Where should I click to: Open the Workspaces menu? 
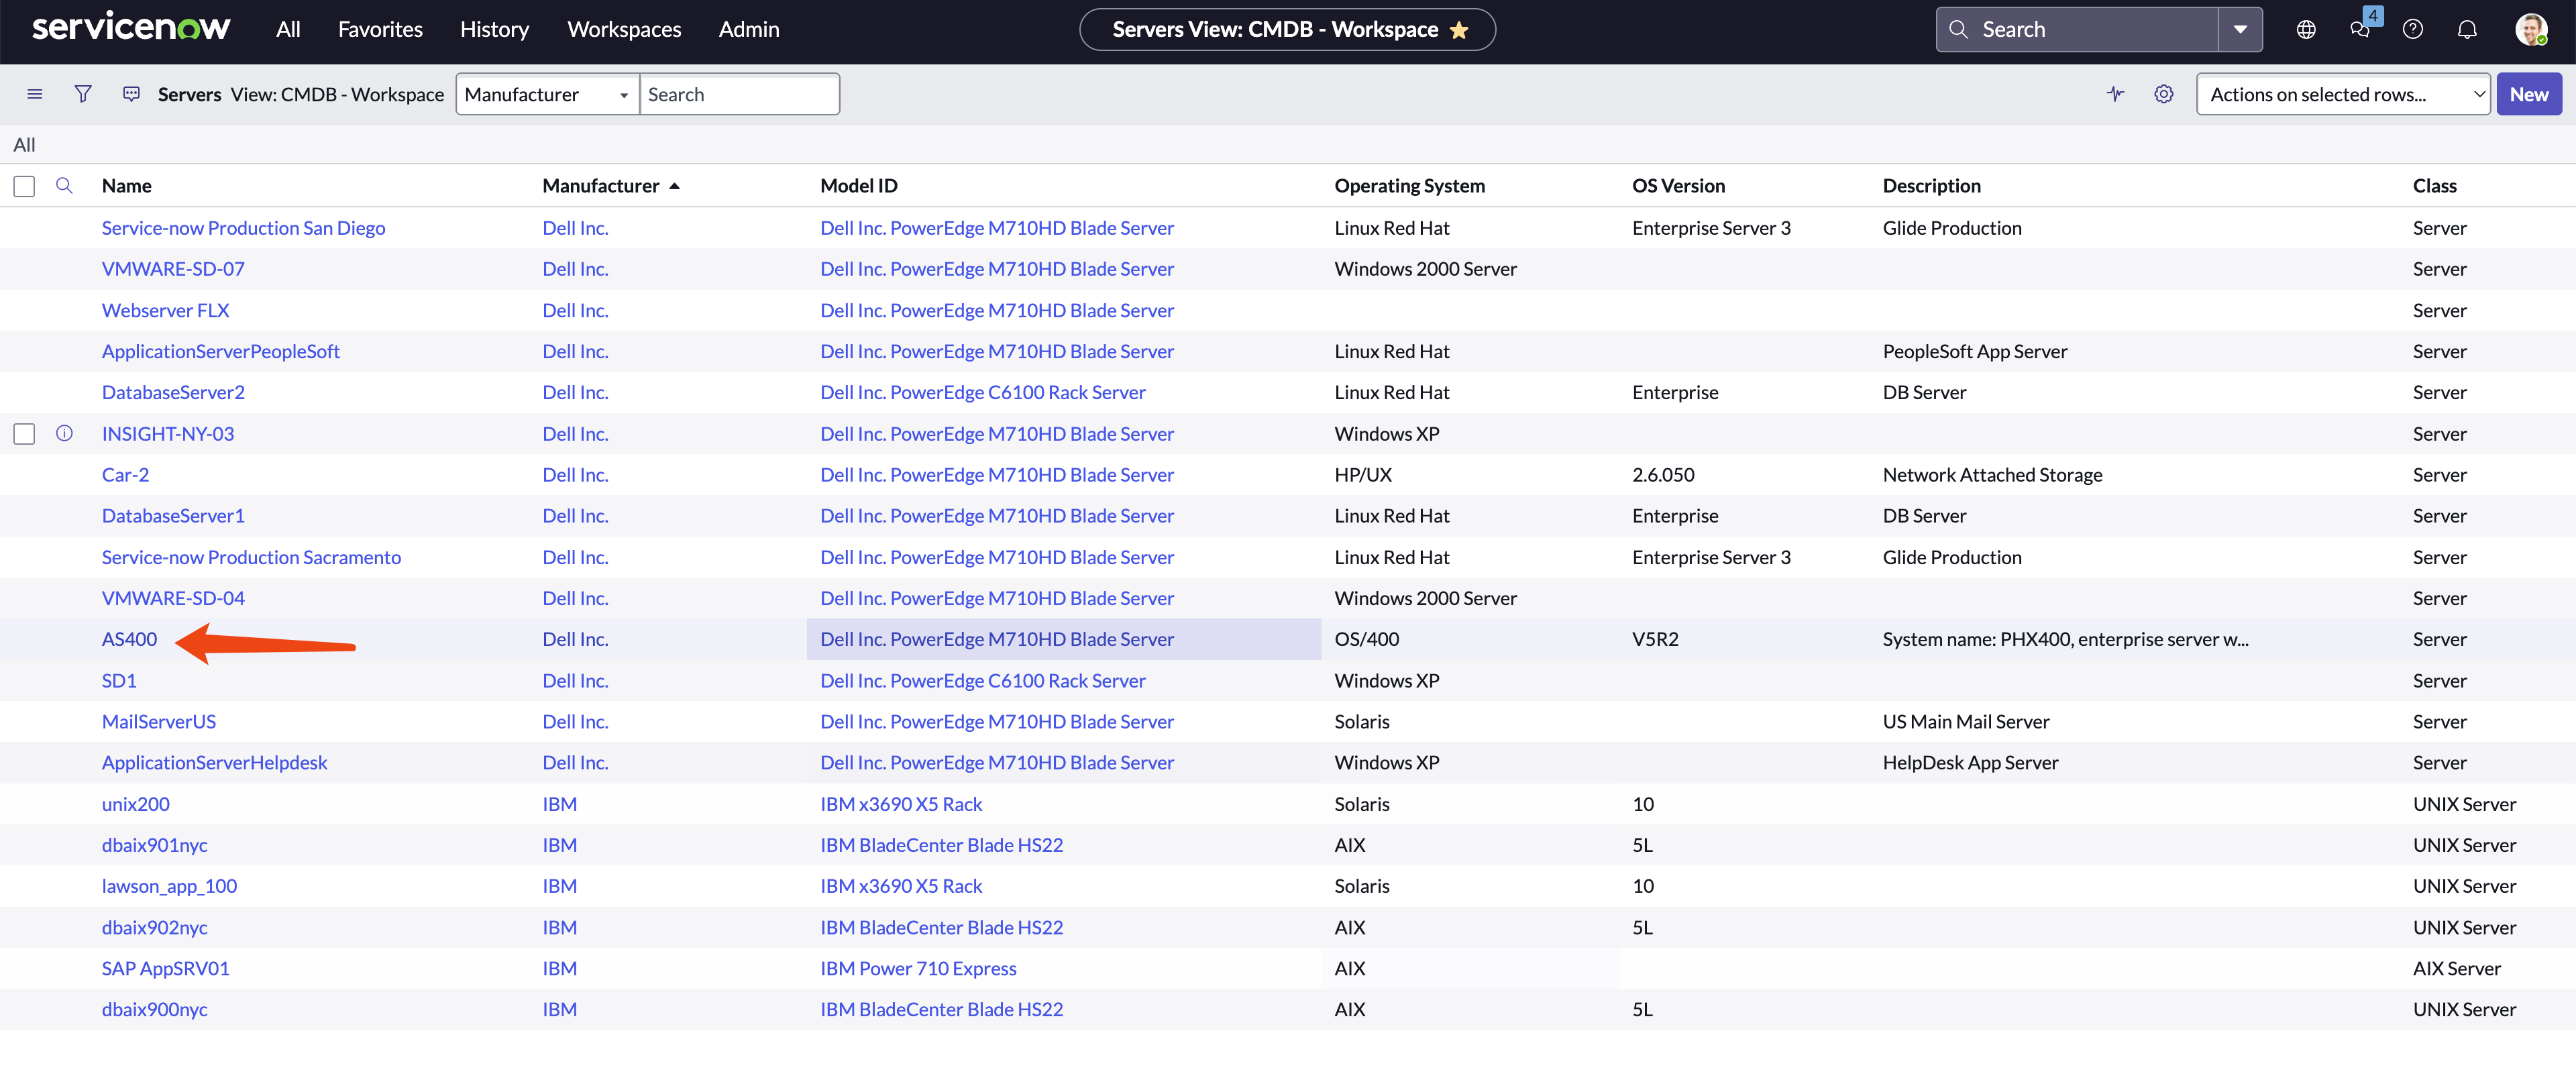pos(624,30)
